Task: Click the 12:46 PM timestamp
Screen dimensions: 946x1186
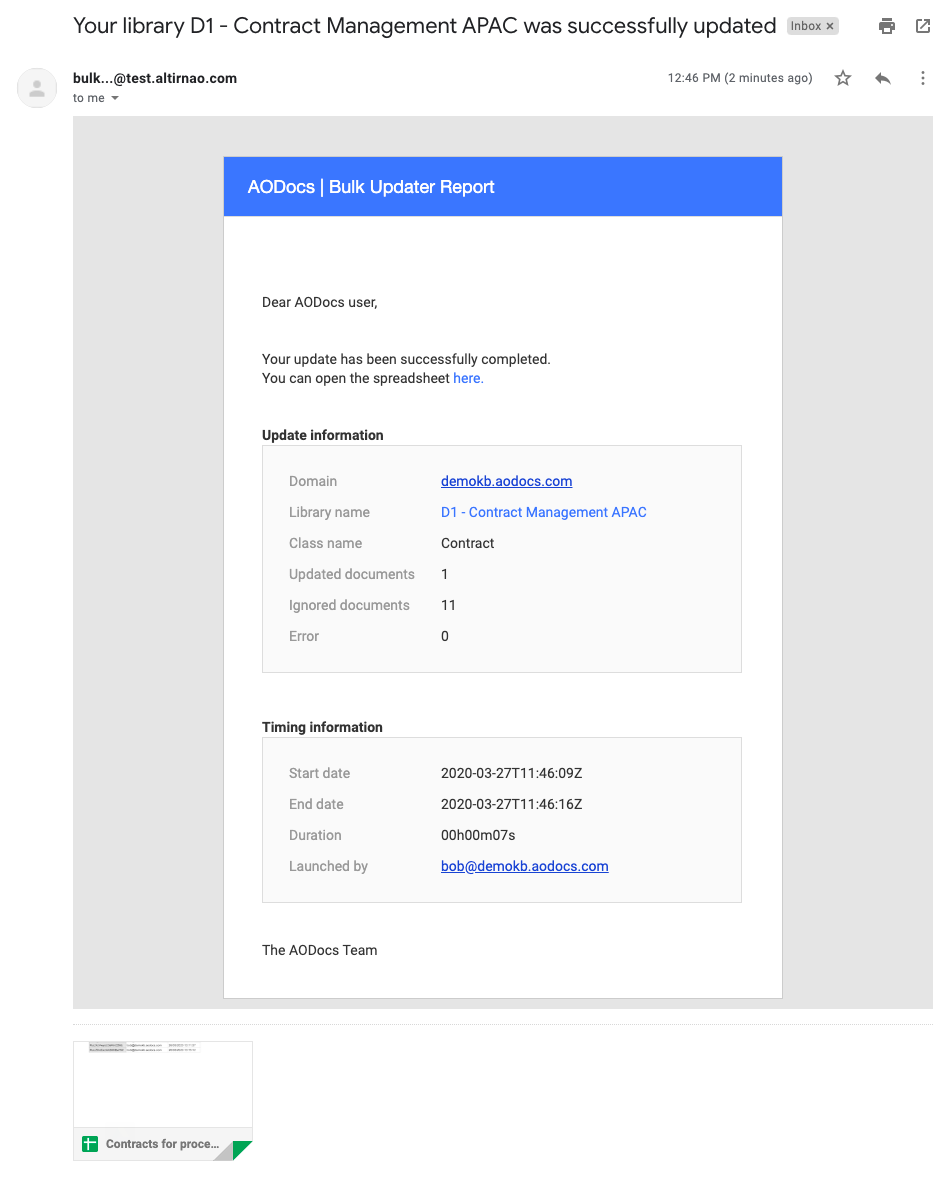Action: tap(740, 78)
